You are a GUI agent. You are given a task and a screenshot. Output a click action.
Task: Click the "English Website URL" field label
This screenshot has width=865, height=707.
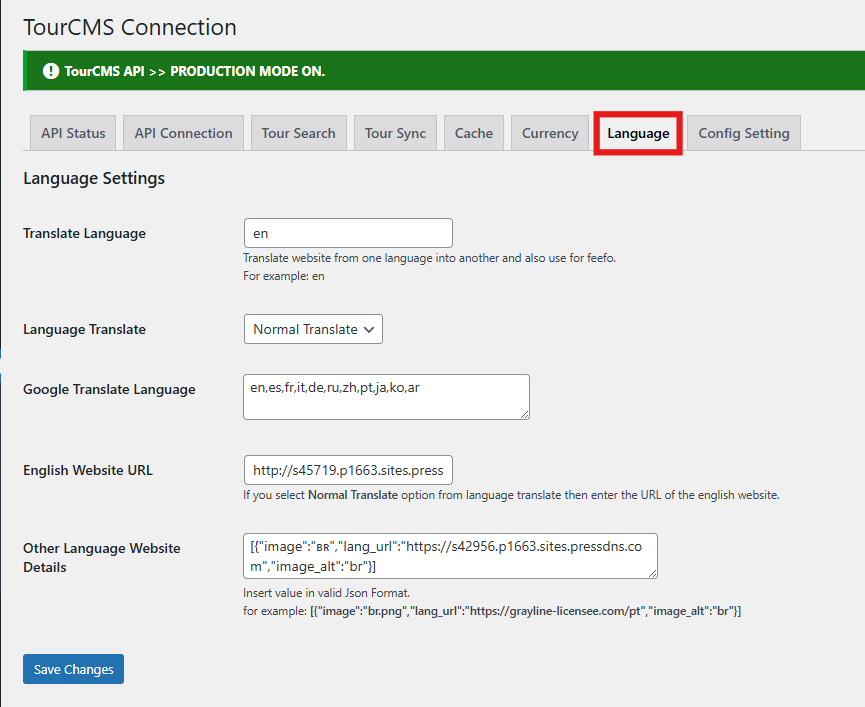tap(88, 470)
